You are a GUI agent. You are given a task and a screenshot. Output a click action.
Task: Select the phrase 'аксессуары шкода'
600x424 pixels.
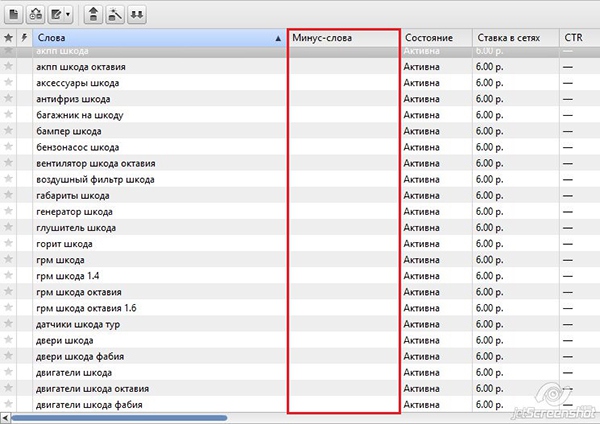coord(78,83)
